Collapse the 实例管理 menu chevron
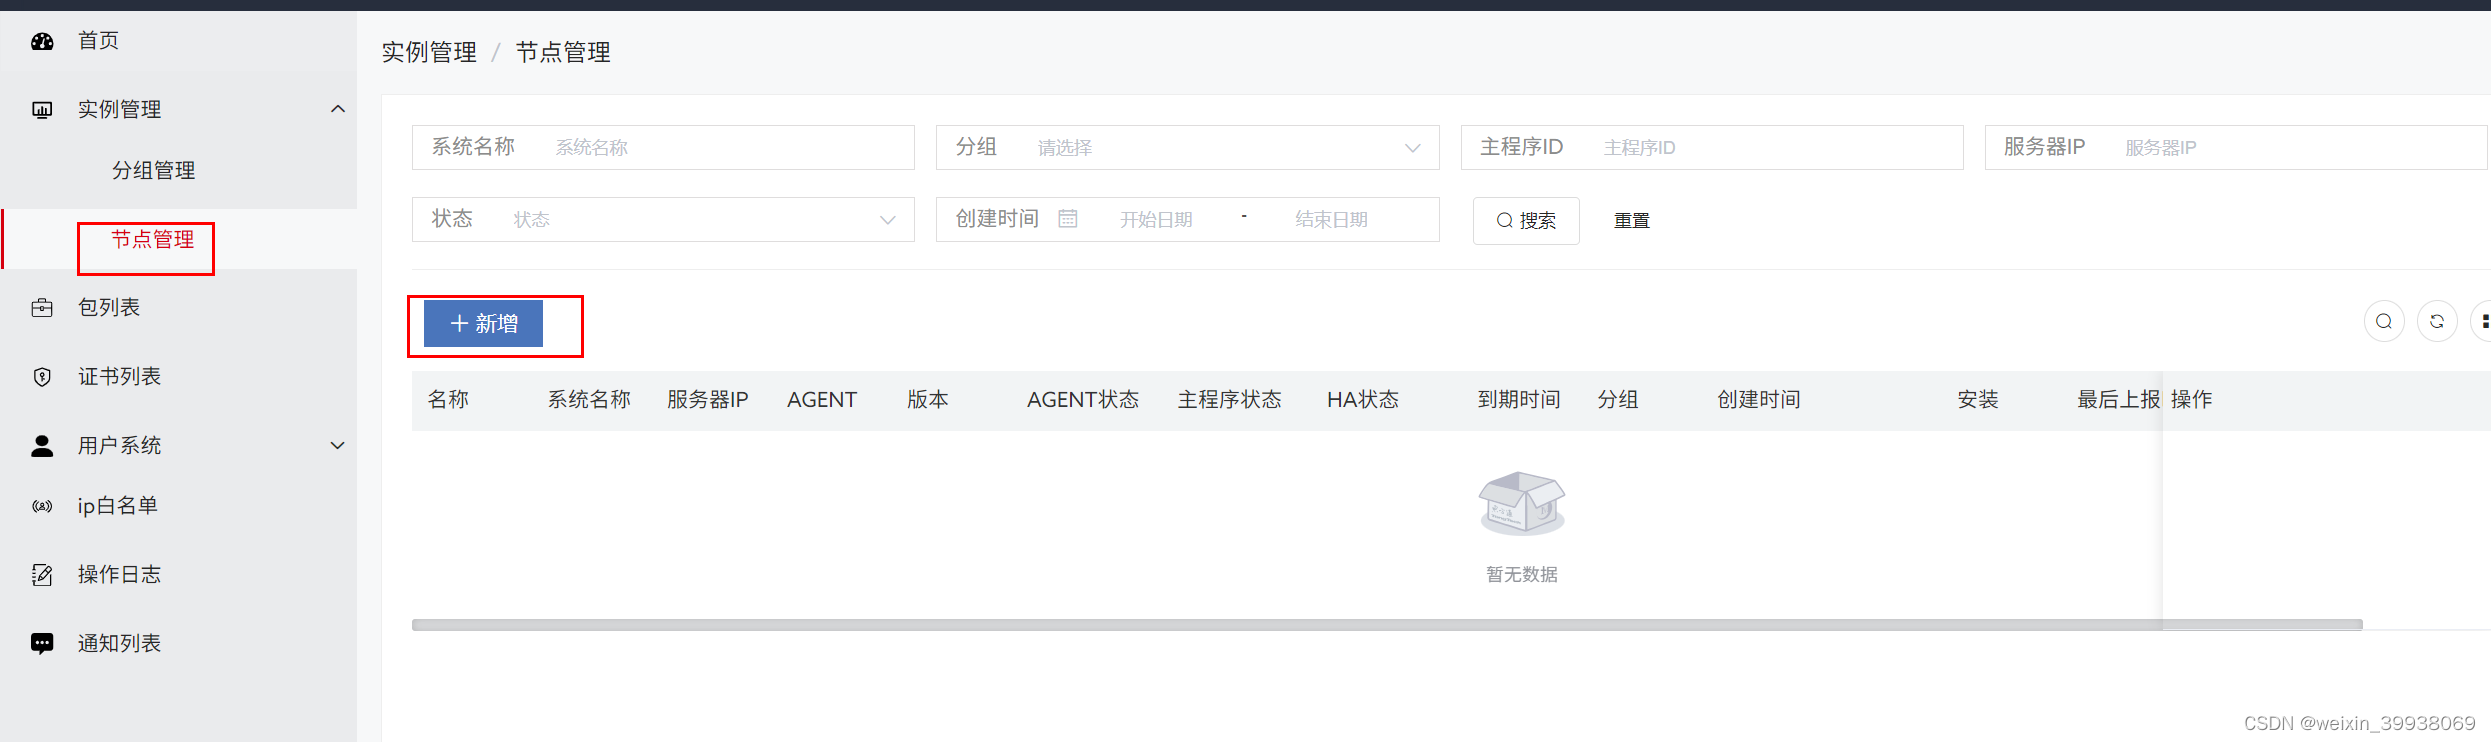Viewport: 2491px width, 742px height. click(x=338, y=109)
